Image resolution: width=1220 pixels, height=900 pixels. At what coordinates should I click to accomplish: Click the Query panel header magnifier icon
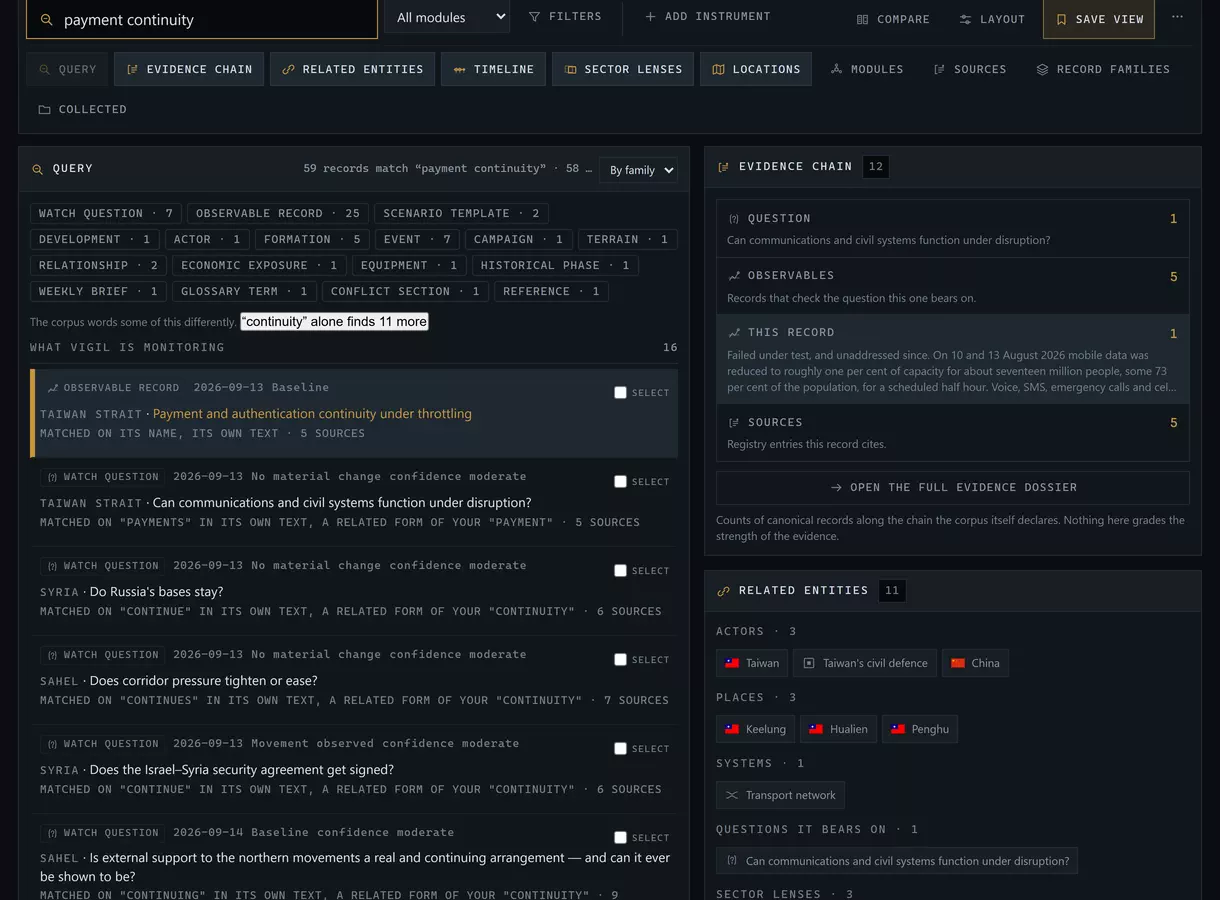pyautogui.click(x=37, y=169)
